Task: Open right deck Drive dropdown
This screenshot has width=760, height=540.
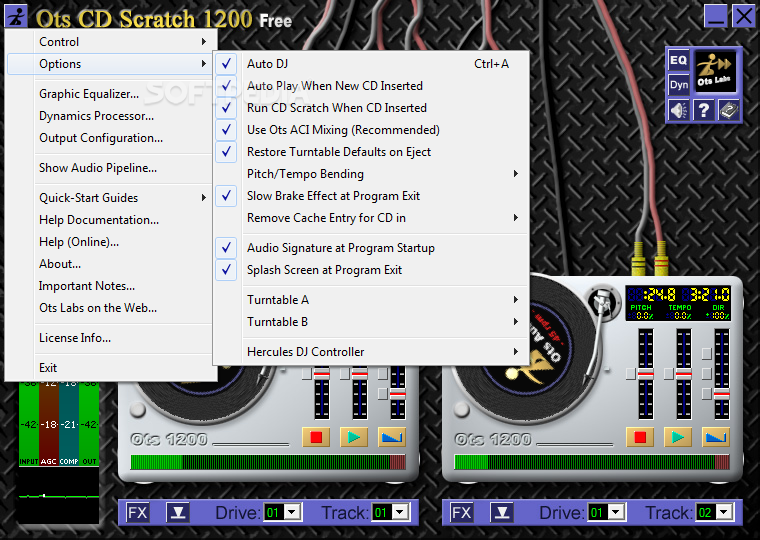Action: click(616, 512)
